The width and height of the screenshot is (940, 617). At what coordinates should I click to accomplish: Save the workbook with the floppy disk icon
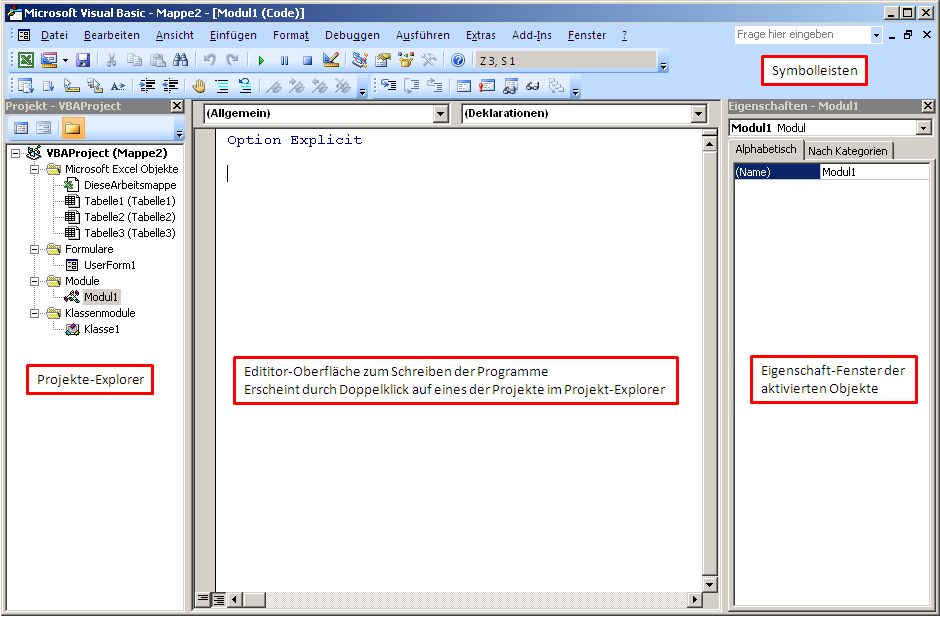coord(83,60)
